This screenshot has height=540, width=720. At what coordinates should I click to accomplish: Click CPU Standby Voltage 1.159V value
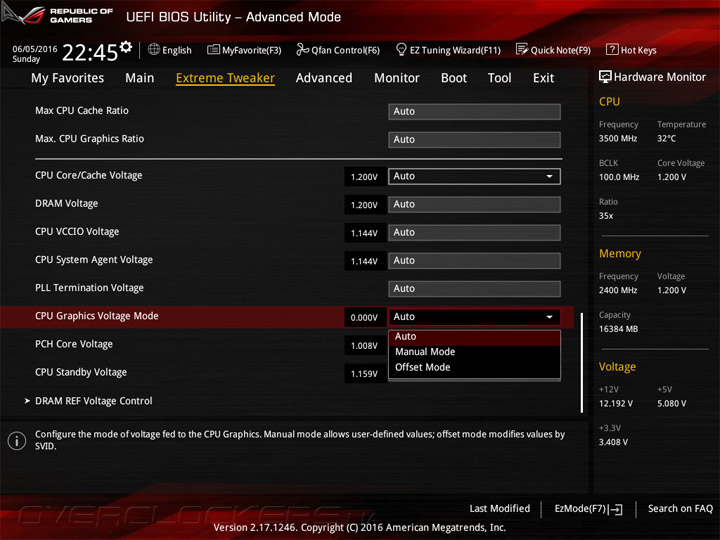pos(364,374)
